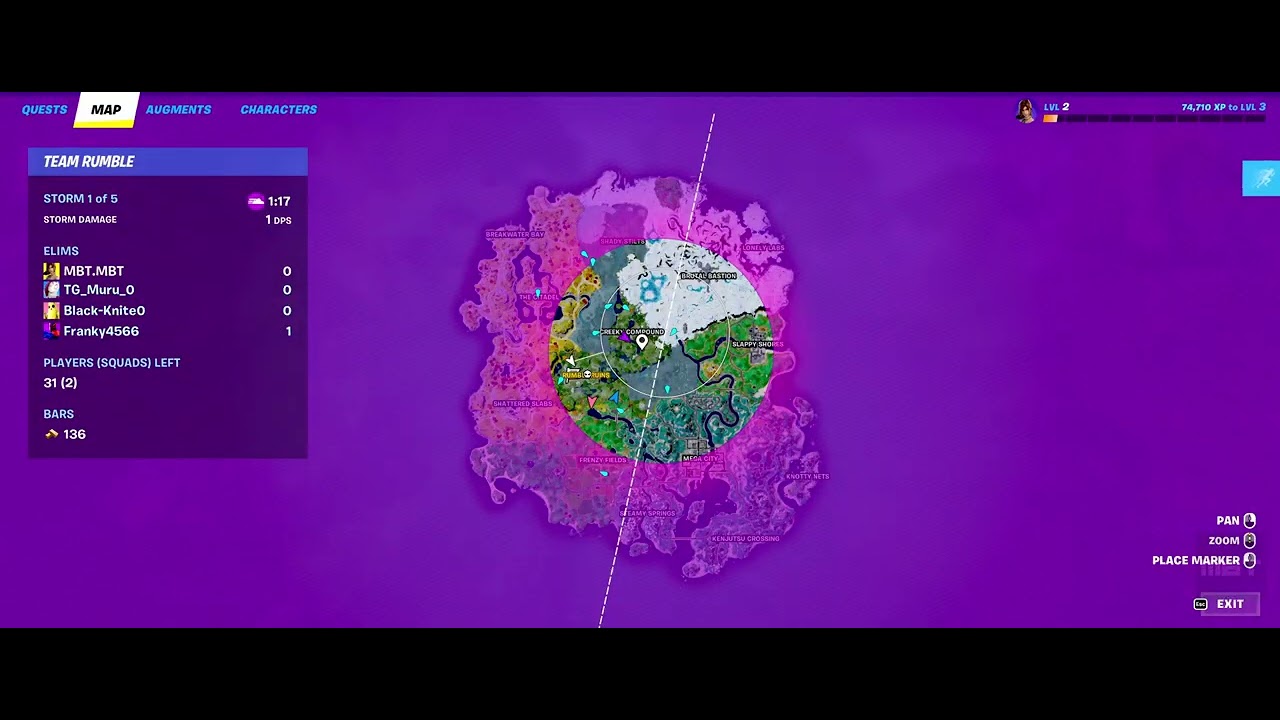Click the Knotty Nets map label
This screenshot has height=720, width=1280.
(x=808, y=477)
